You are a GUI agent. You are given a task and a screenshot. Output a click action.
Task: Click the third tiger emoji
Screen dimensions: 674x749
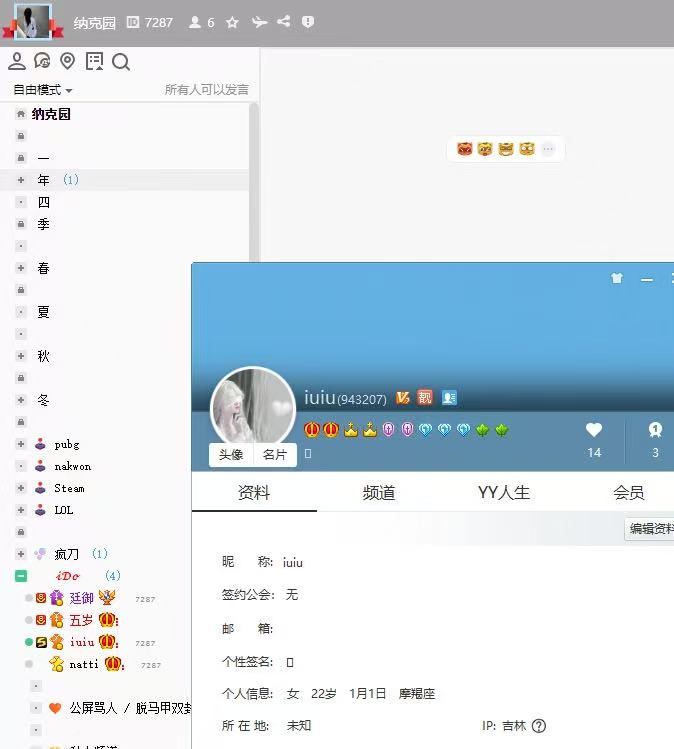(x=506, y=149)
